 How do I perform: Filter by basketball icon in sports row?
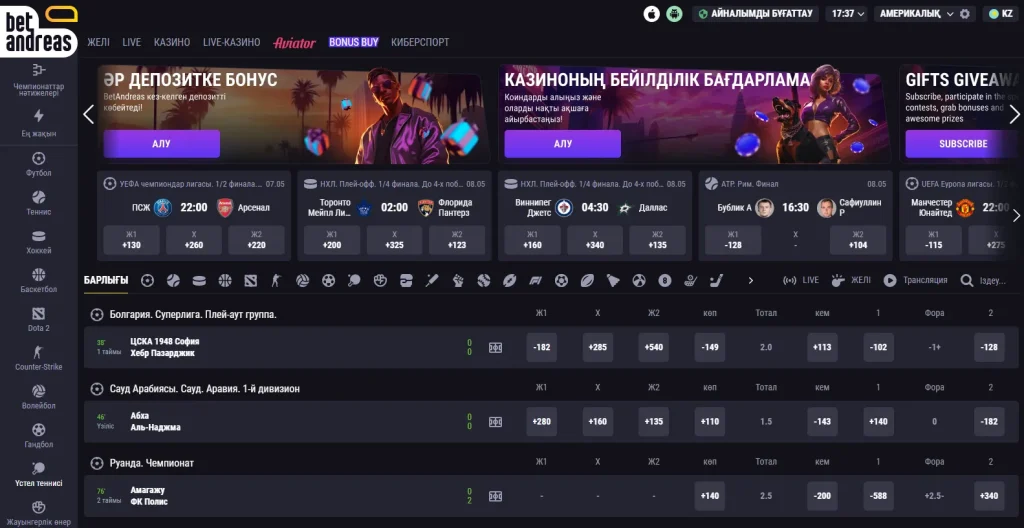pos(225,280)
